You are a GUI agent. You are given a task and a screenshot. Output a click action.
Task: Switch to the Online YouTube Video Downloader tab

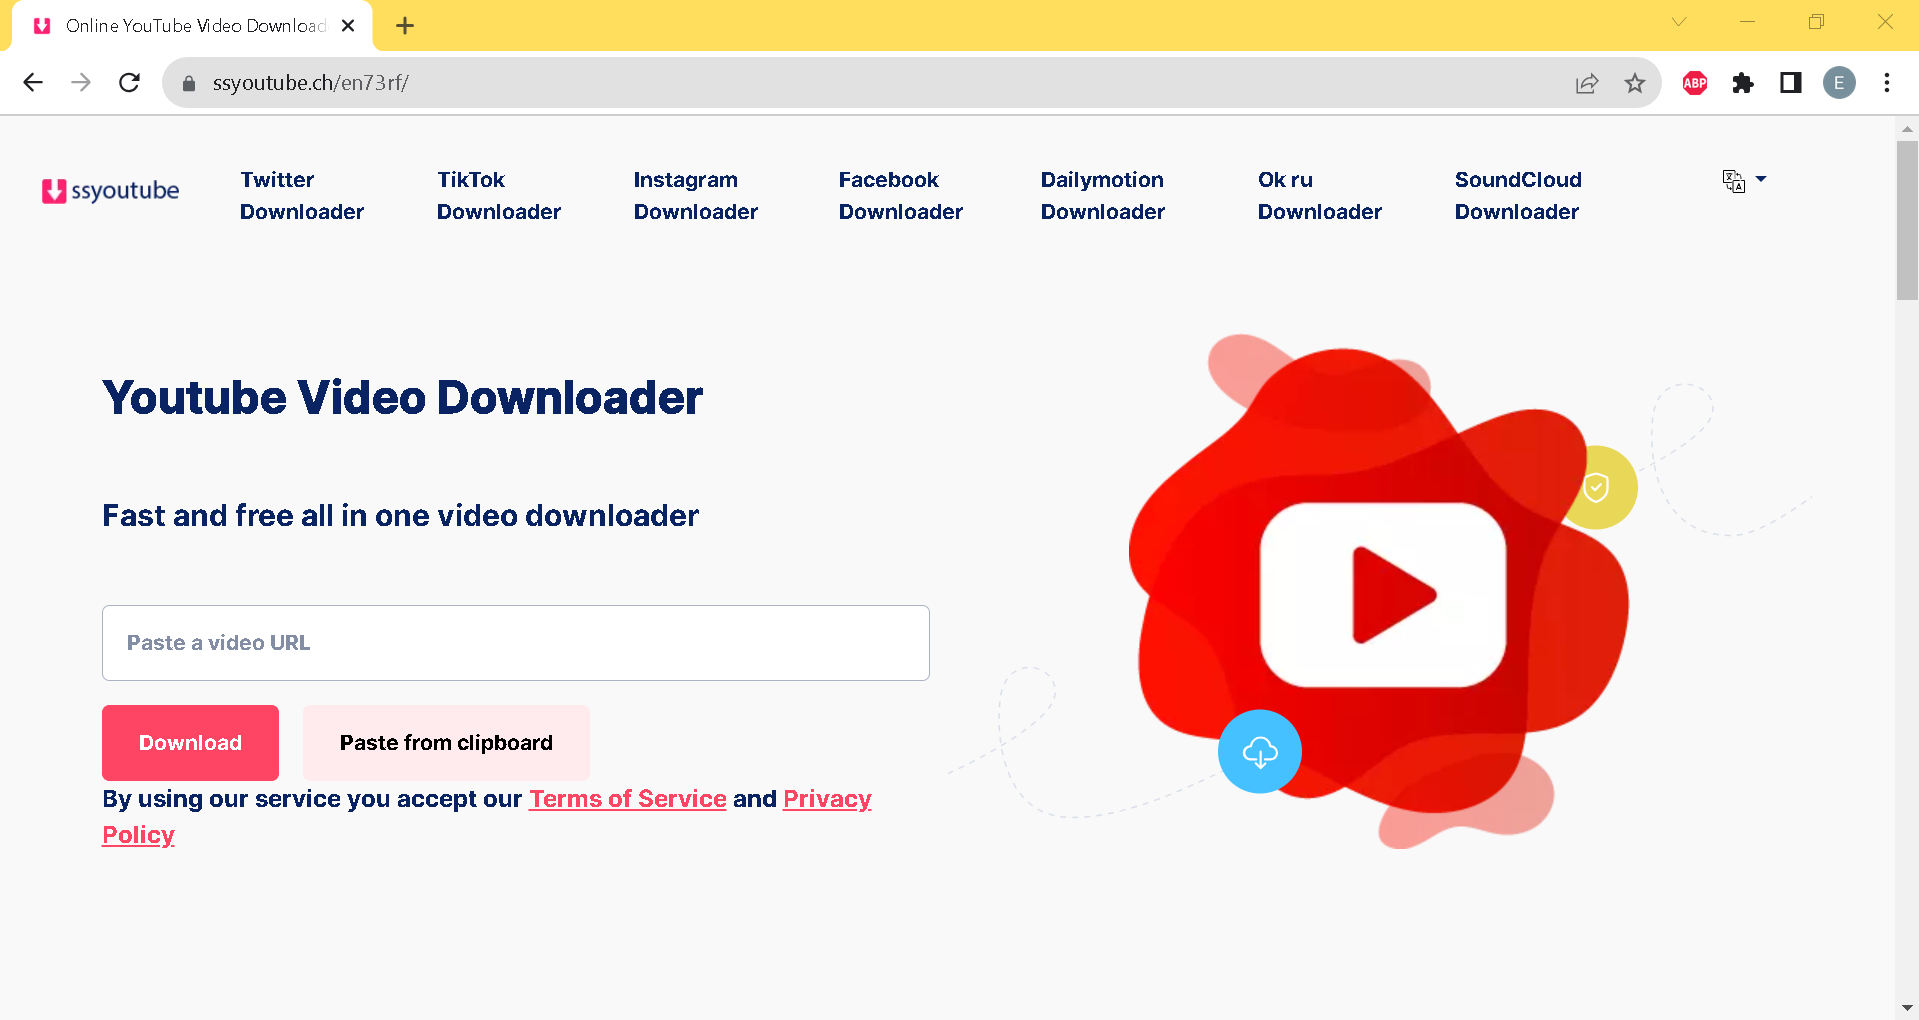[x=190, y=25]
